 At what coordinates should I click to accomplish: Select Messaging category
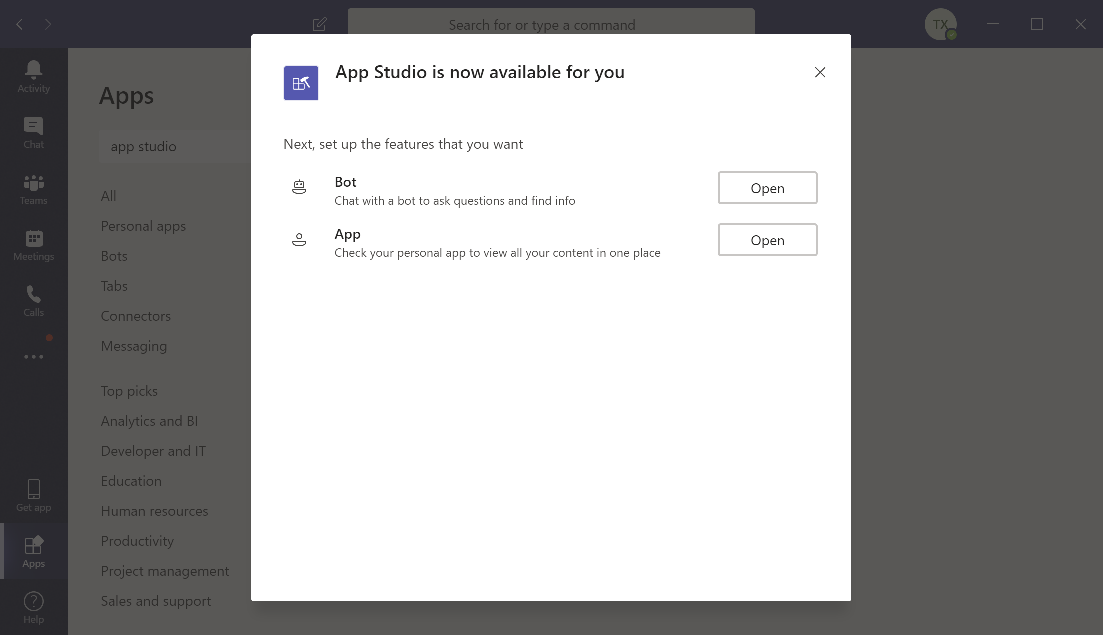tap(134, 346)
